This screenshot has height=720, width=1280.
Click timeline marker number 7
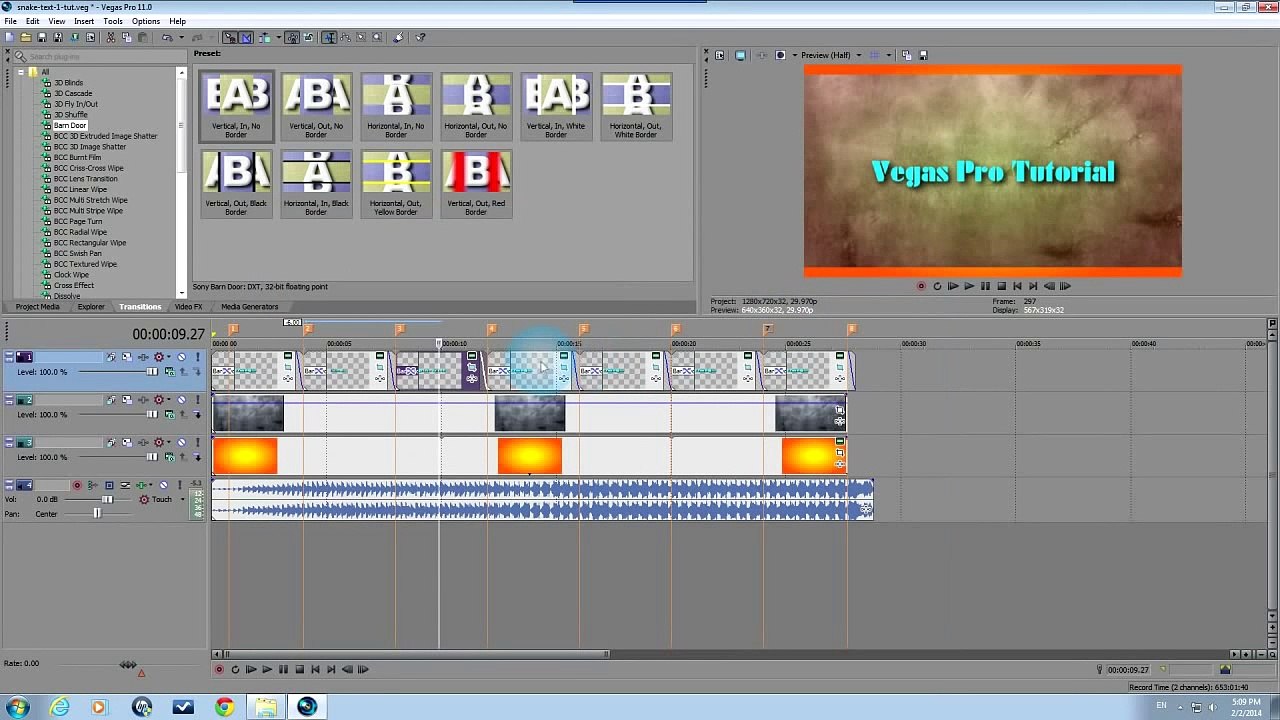[768, 329]
